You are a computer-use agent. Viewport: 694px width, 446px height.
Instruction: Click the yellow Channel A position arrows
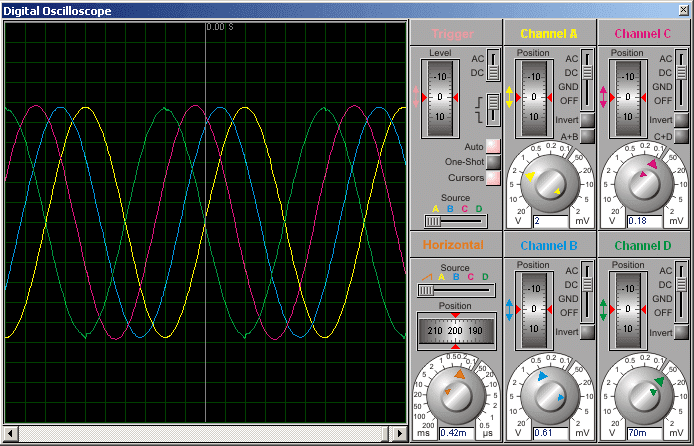pyautogui.click(x=509, y=97)
